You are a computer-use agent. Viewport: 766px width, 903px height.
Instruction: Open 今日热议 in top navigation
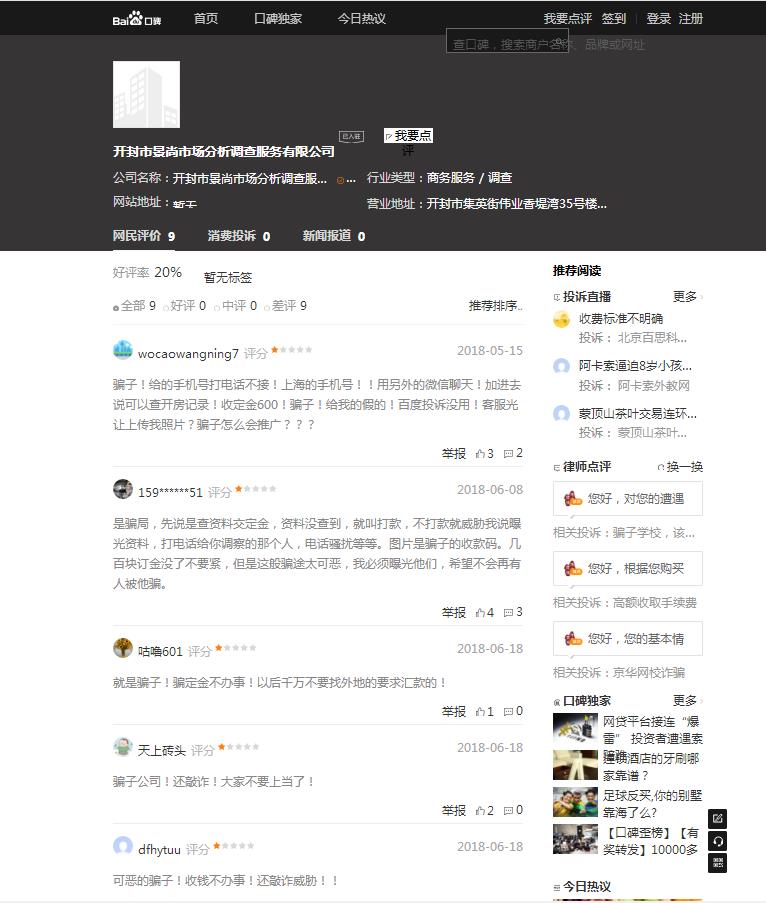click(361, 18)
